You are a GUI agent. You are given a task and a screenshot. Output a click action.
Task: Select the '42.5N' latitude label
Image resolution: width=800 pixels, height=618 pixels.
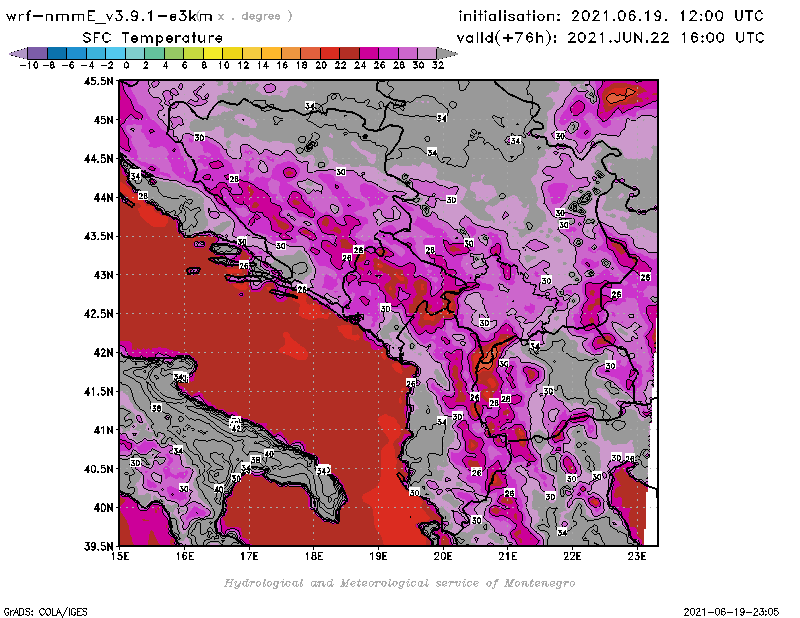(98, 314)
